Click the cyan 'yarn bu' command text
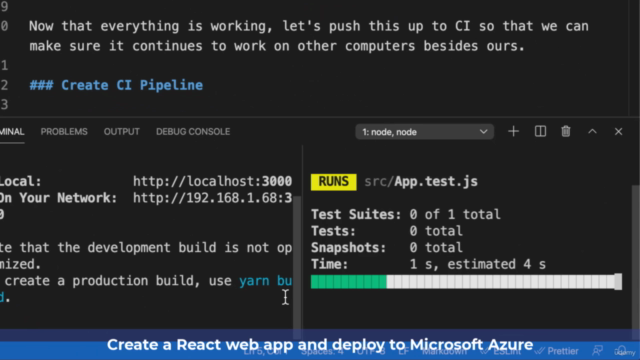The image size is (640, 360). click(x=265, y=281)
